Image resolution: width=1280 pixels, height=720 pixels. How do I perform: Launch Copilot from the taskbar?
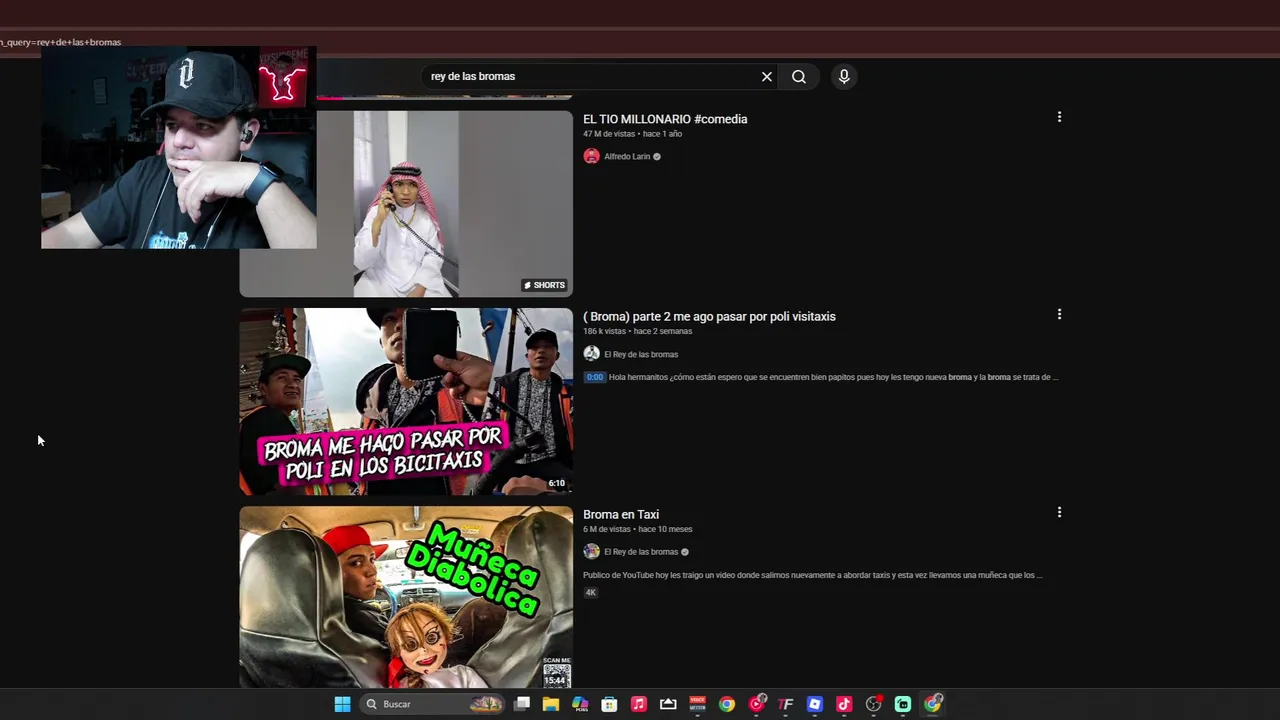pyautogui.click(x=580, y=704)
